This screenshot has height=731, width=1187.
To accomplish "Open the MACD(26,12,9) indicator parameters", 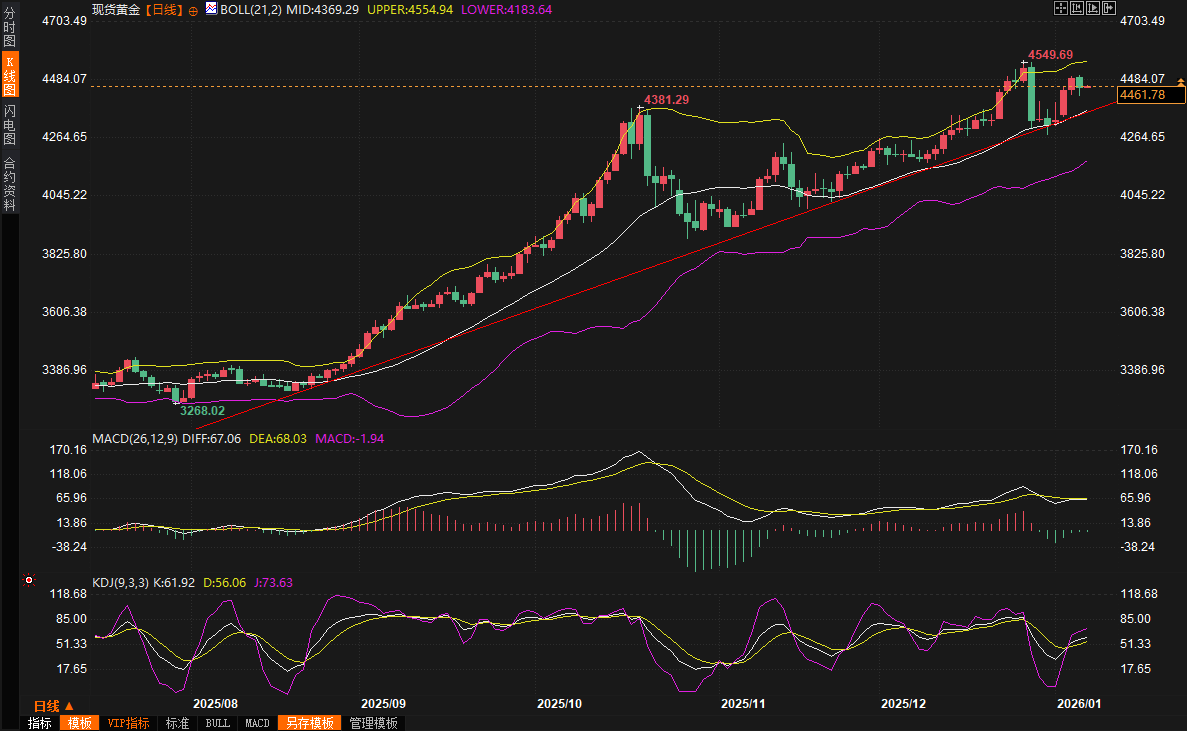I will pyautogui.click(x=135, y=438).
